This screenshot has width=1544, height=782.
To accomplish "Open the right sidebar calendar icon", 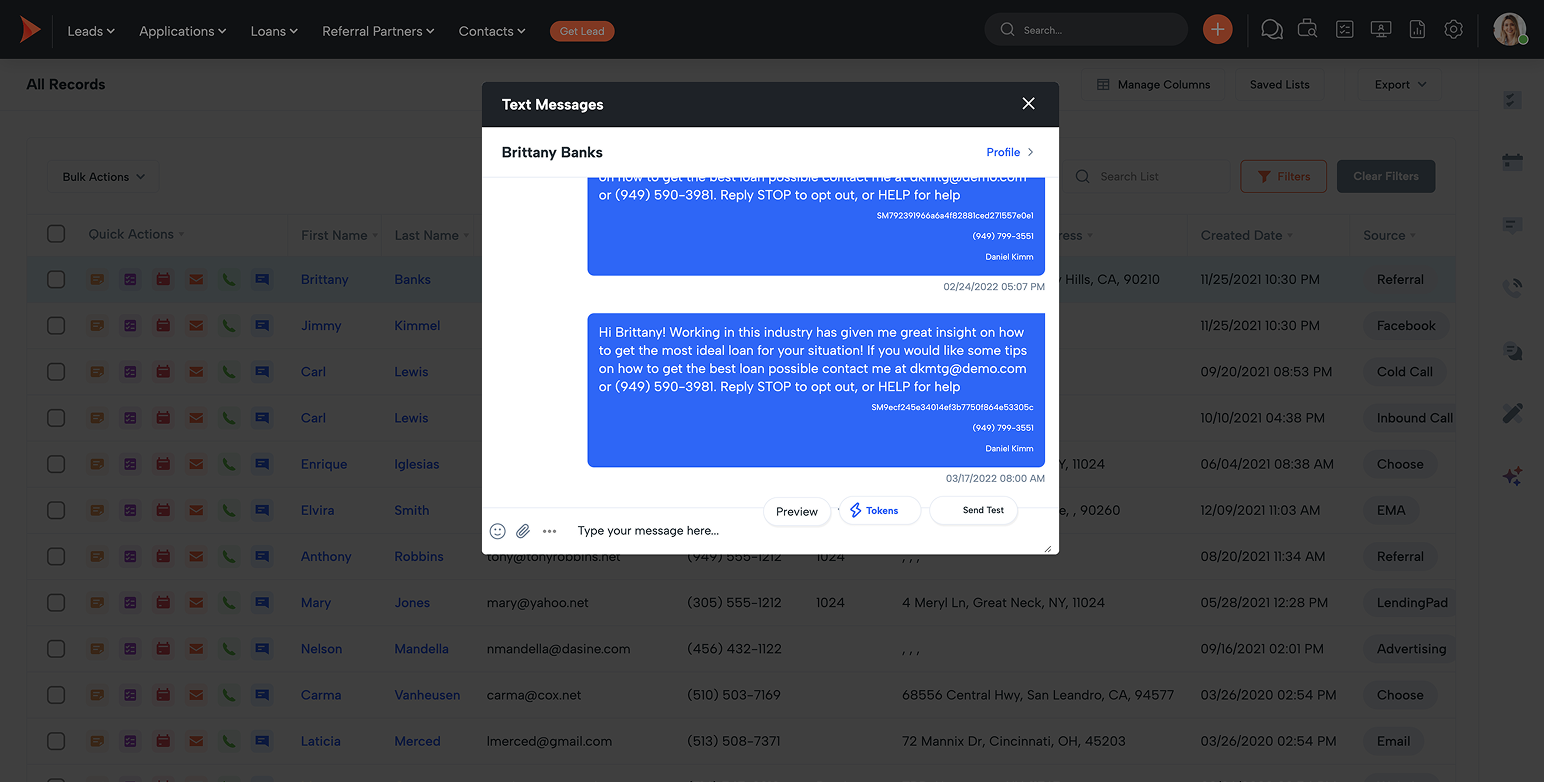I will pos(1512,162).
